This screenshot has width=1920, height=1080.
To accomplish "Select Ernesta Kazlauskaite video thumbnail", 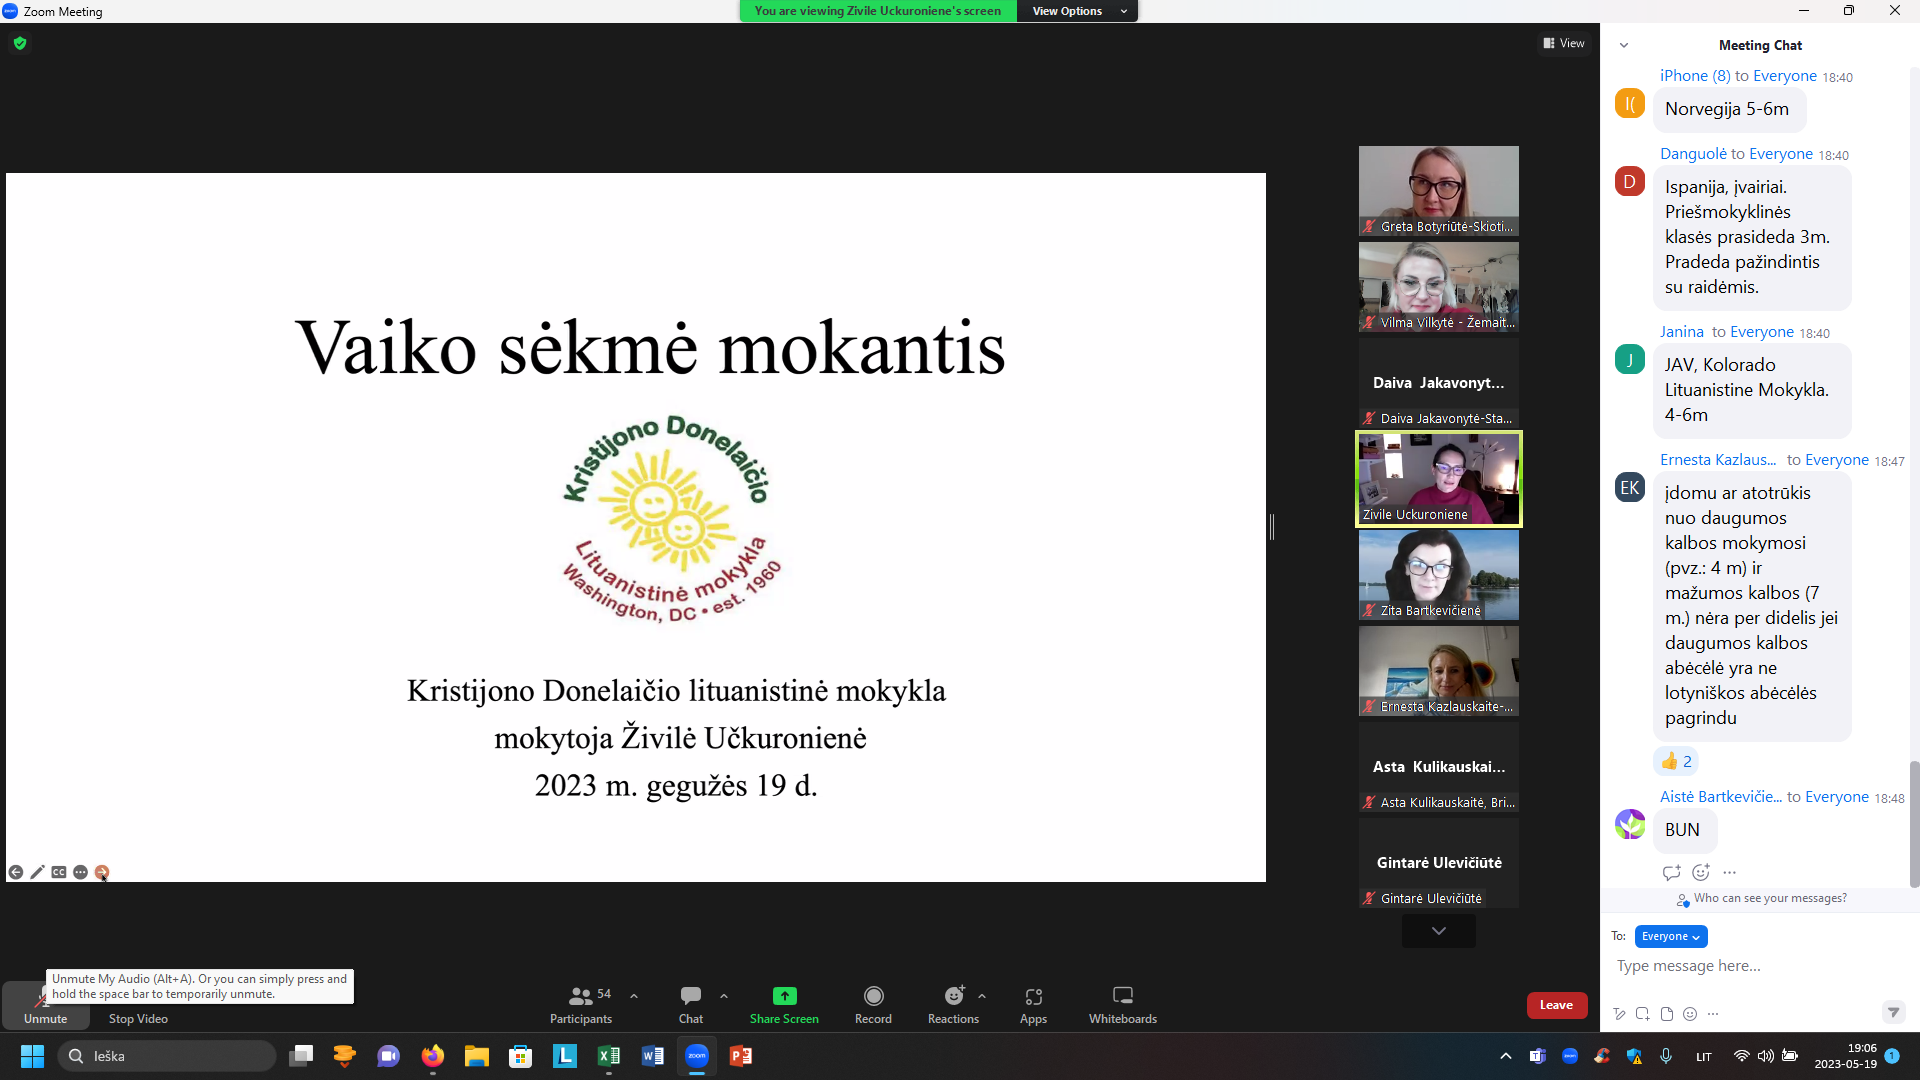I will tap(1439, 671).
